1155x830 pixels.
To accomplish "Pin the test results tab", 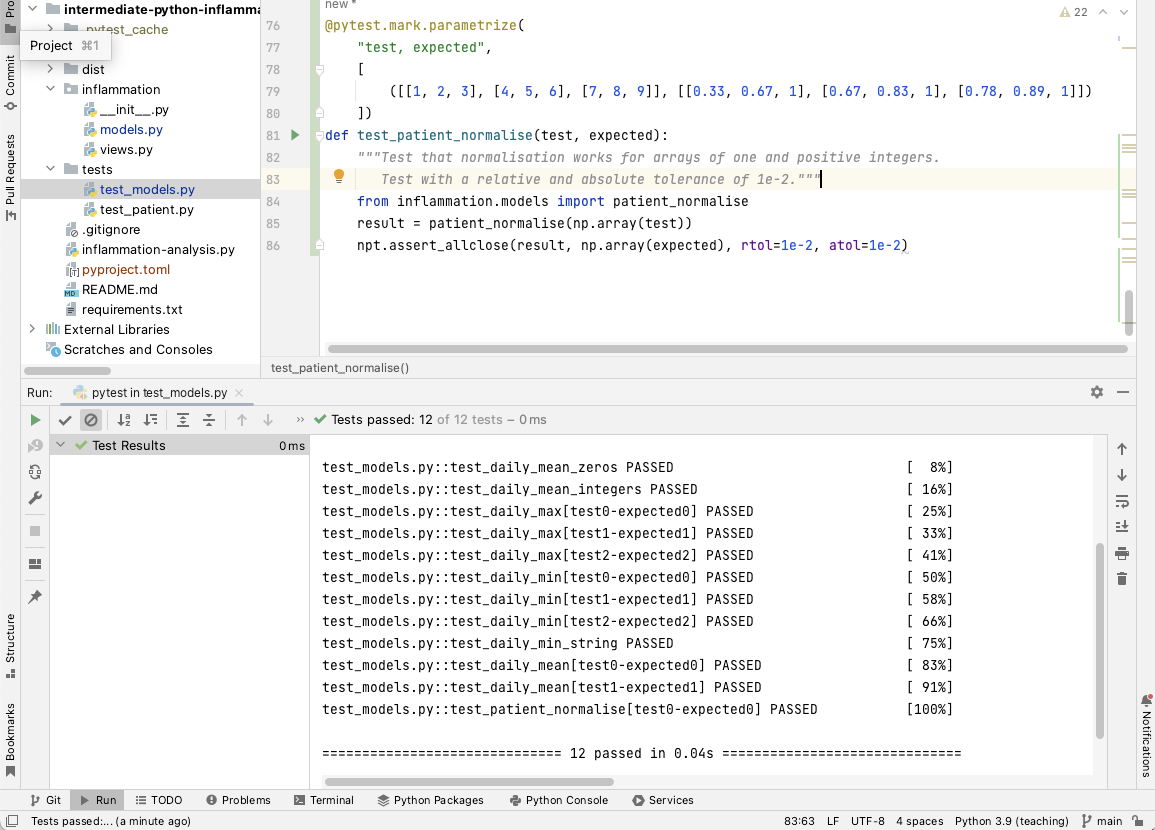I will (35, 590).
